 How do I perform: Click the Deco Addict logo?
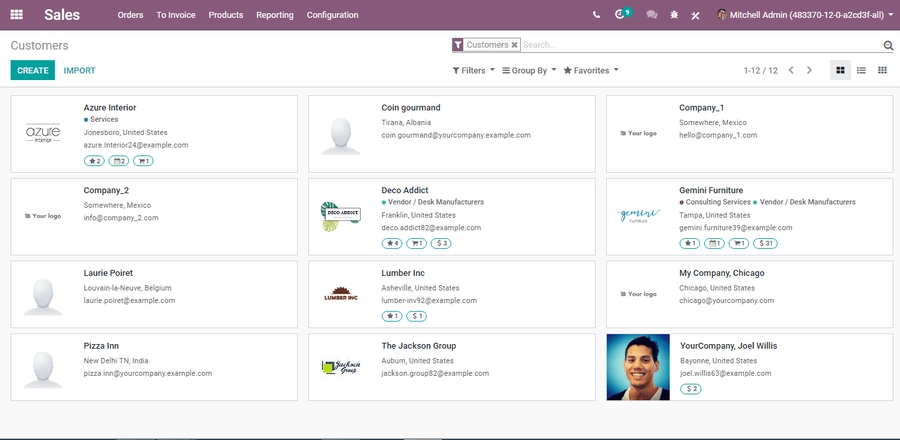pyautogui.click(x=341, y=216)
